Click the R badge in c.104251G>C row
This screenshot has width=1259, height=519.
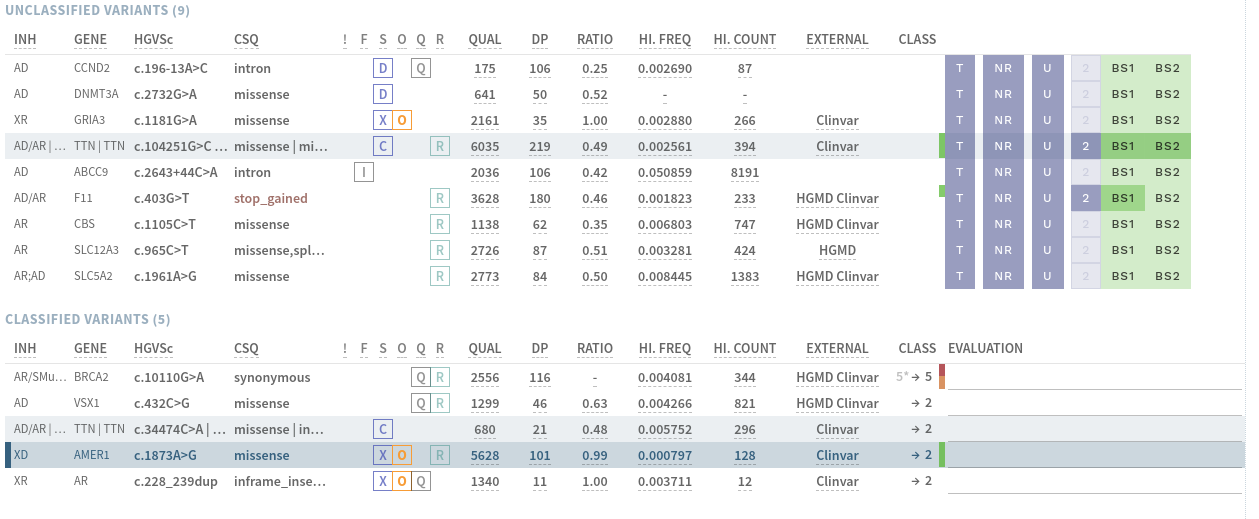coord(440,146)
